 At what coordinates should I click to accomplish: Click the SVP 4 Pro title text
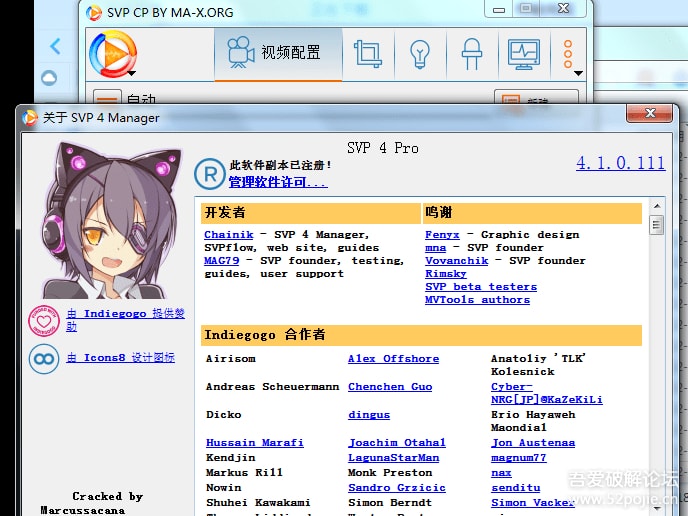point(383,148)
